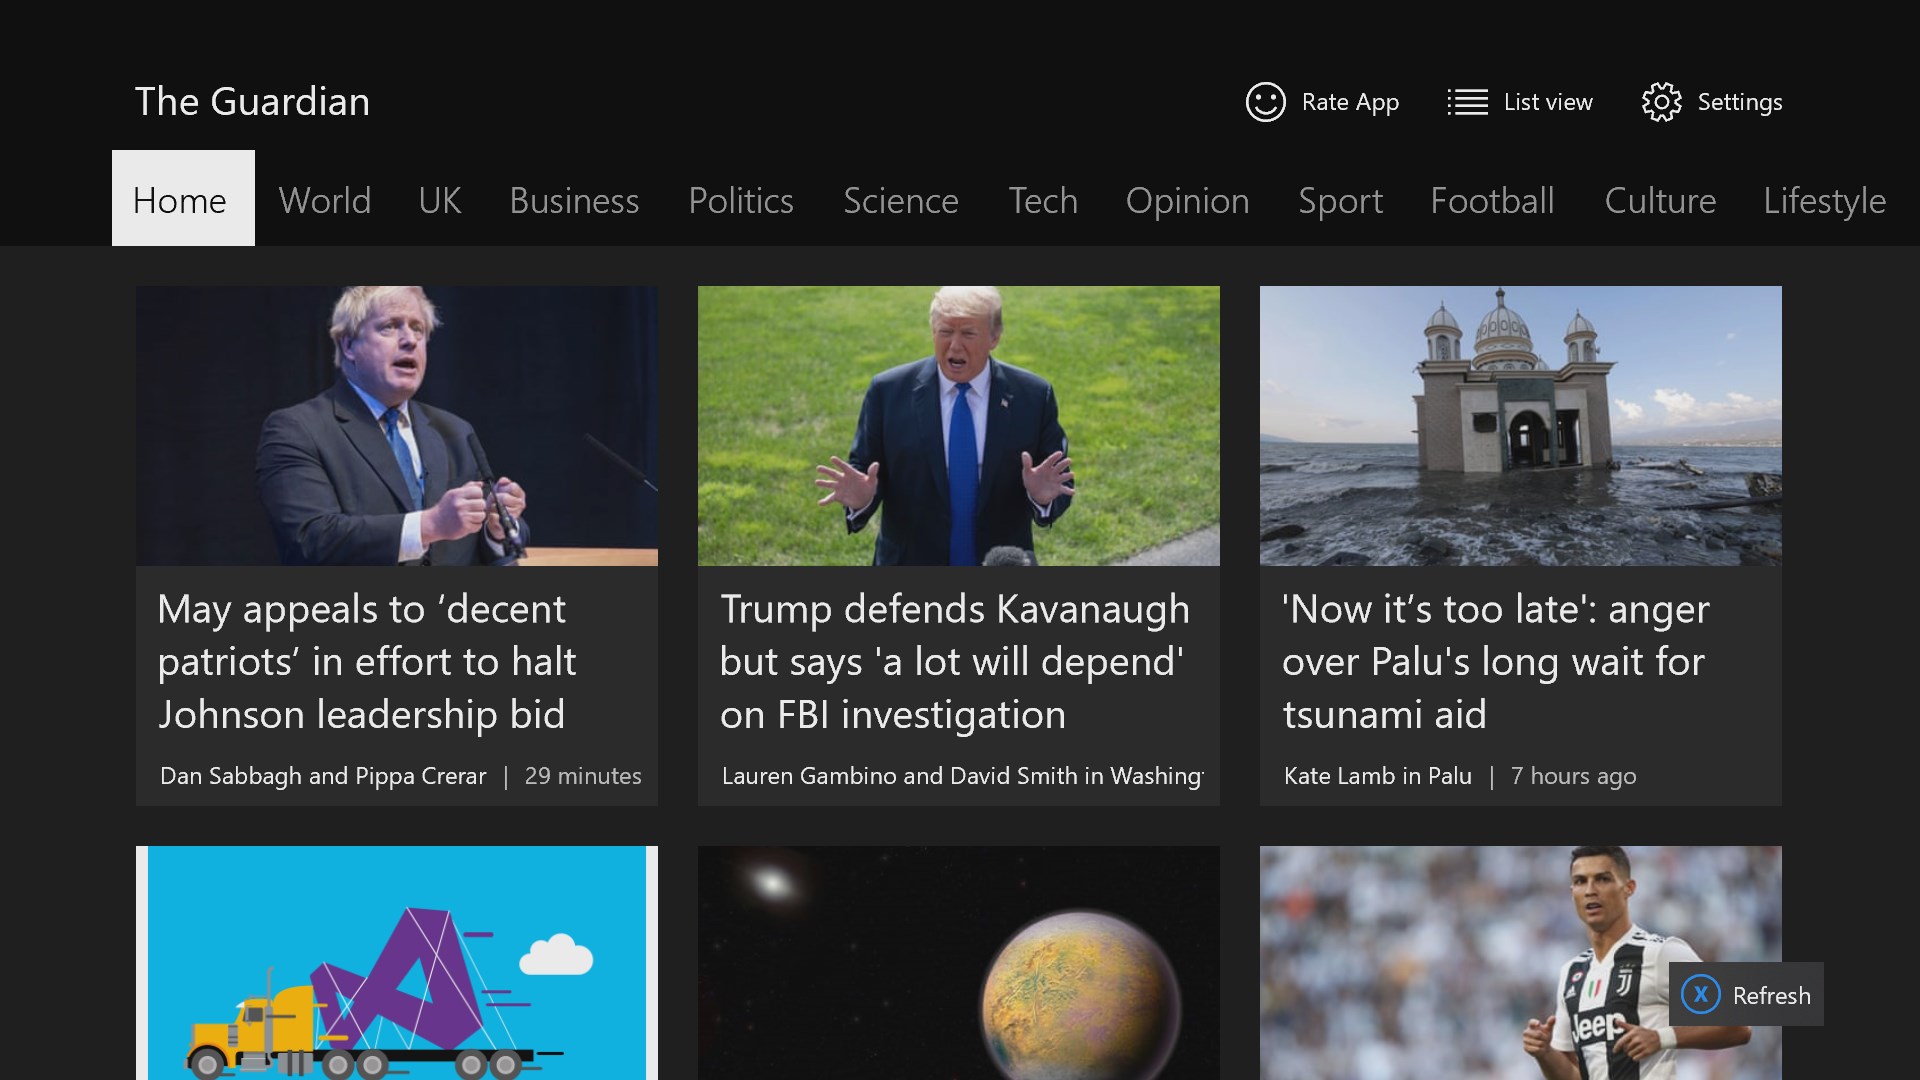Switch to the World tab
The height and width of the screenshot is (1080, 1920).
pyautogui.click(x=325, y=201)
